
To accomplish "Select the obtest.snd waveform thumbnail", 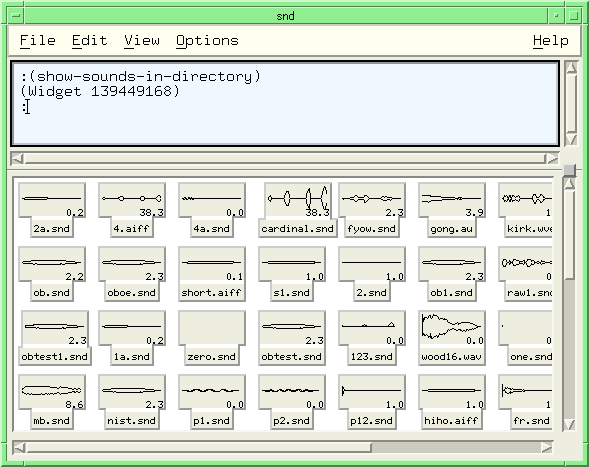I will (292, 328).
